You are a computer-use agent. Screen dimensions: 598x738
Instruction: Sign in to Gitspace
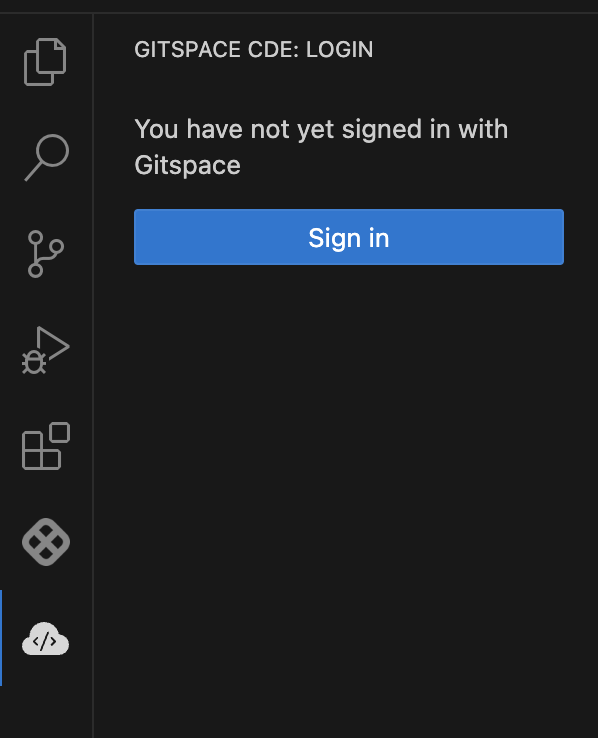[349, 237]
